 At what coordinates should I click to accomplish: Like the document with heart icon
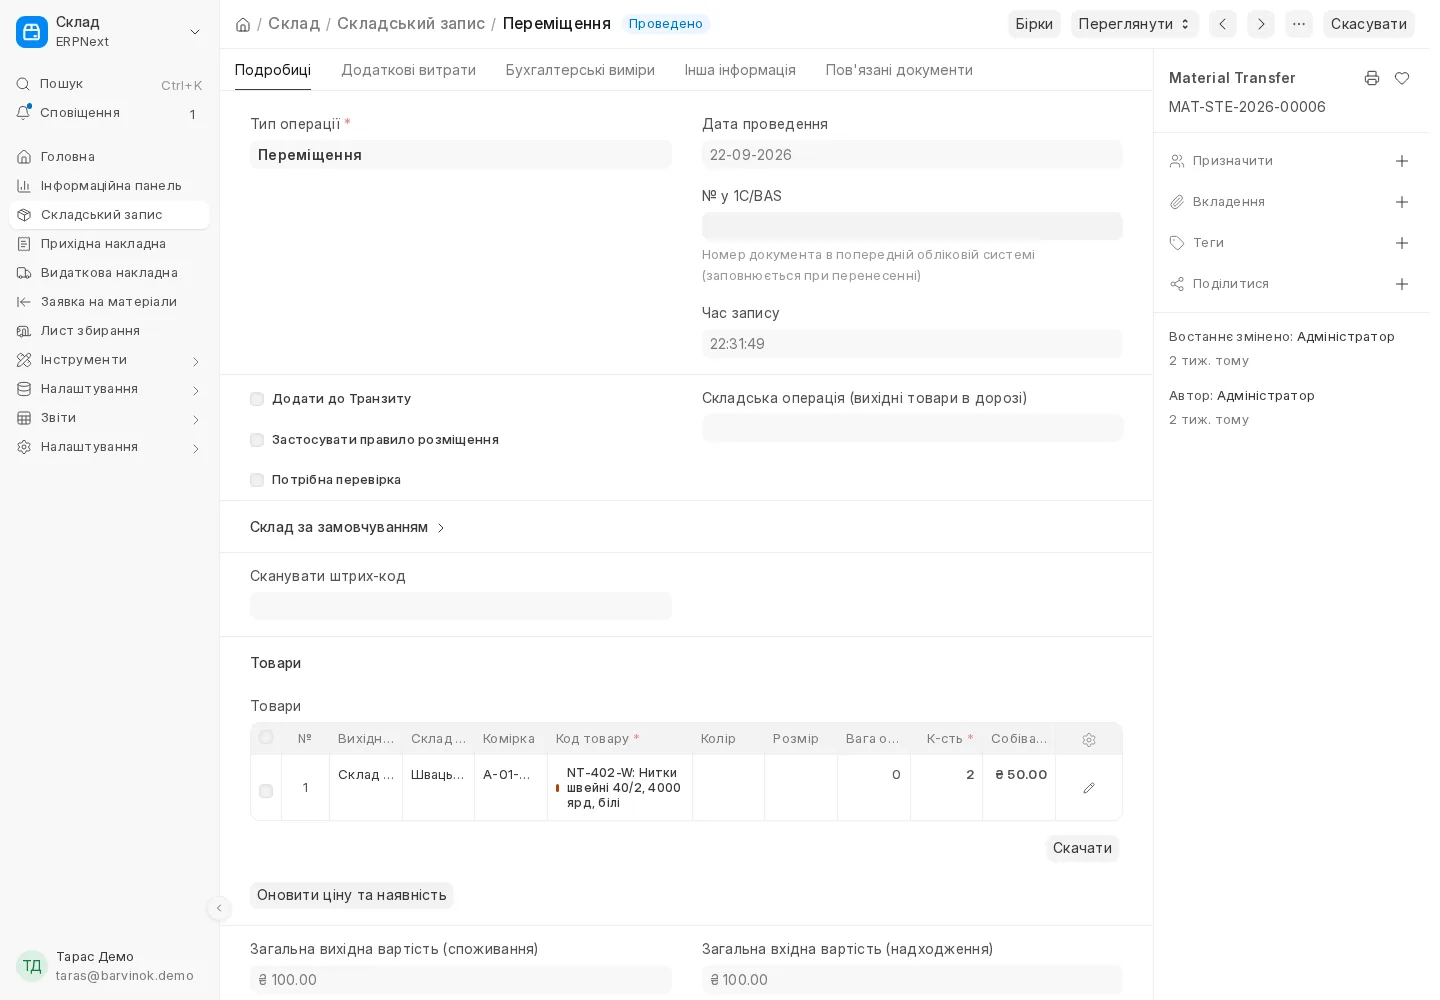1402,78
